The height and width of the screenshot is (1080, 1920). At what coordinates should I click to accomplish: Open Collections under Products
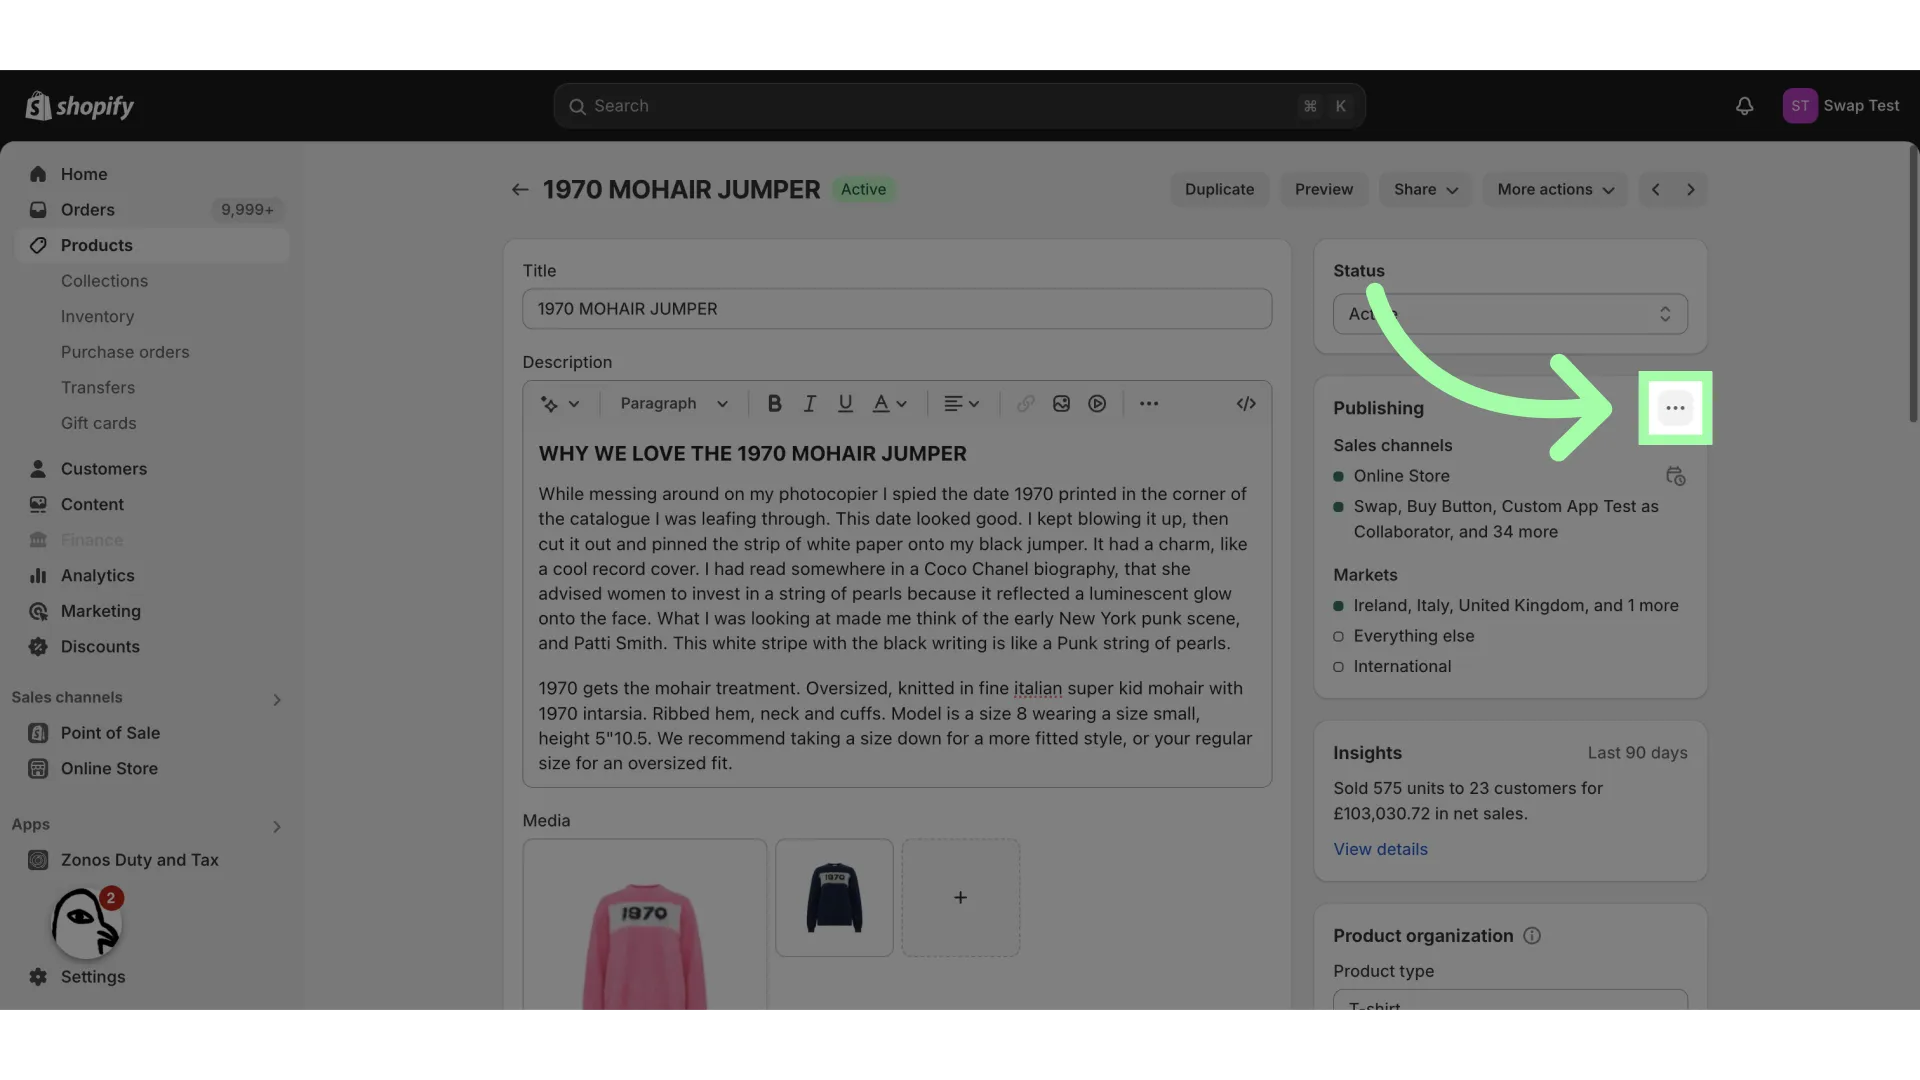tap(104, 281)
